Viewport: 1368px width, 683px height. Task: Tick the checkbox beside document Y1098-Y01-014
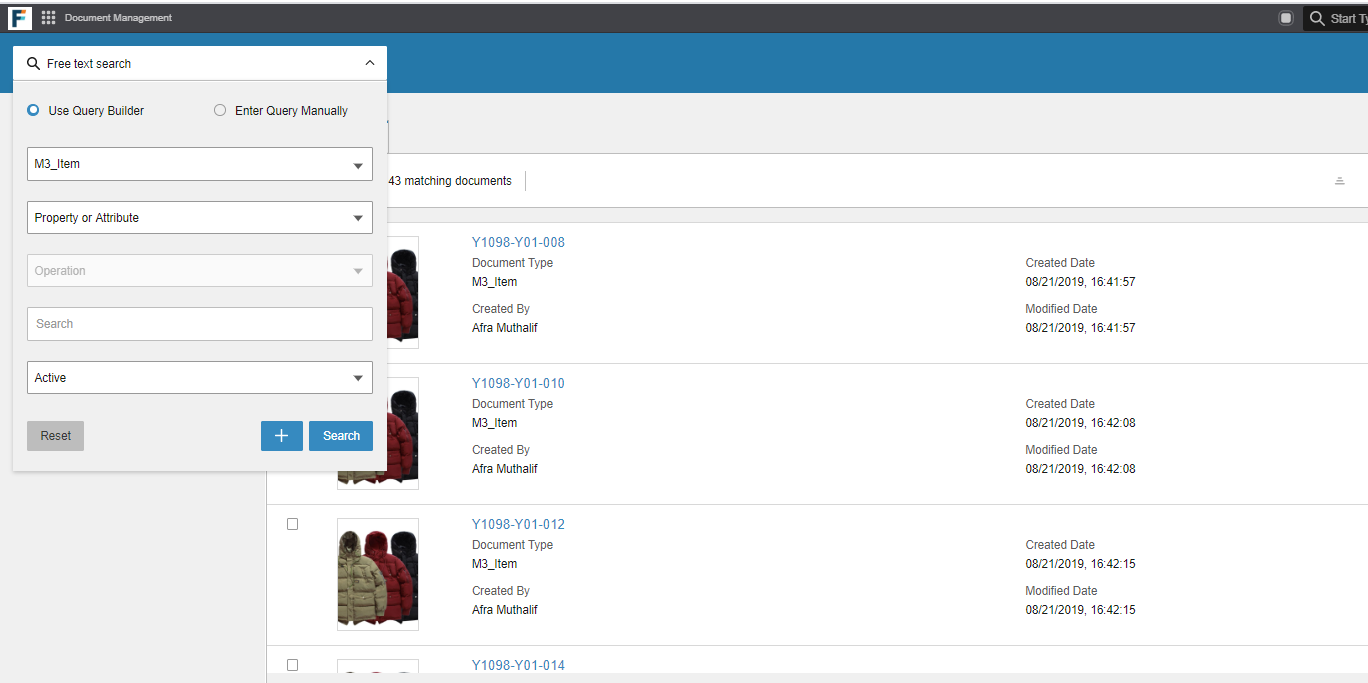coord(292,665)
